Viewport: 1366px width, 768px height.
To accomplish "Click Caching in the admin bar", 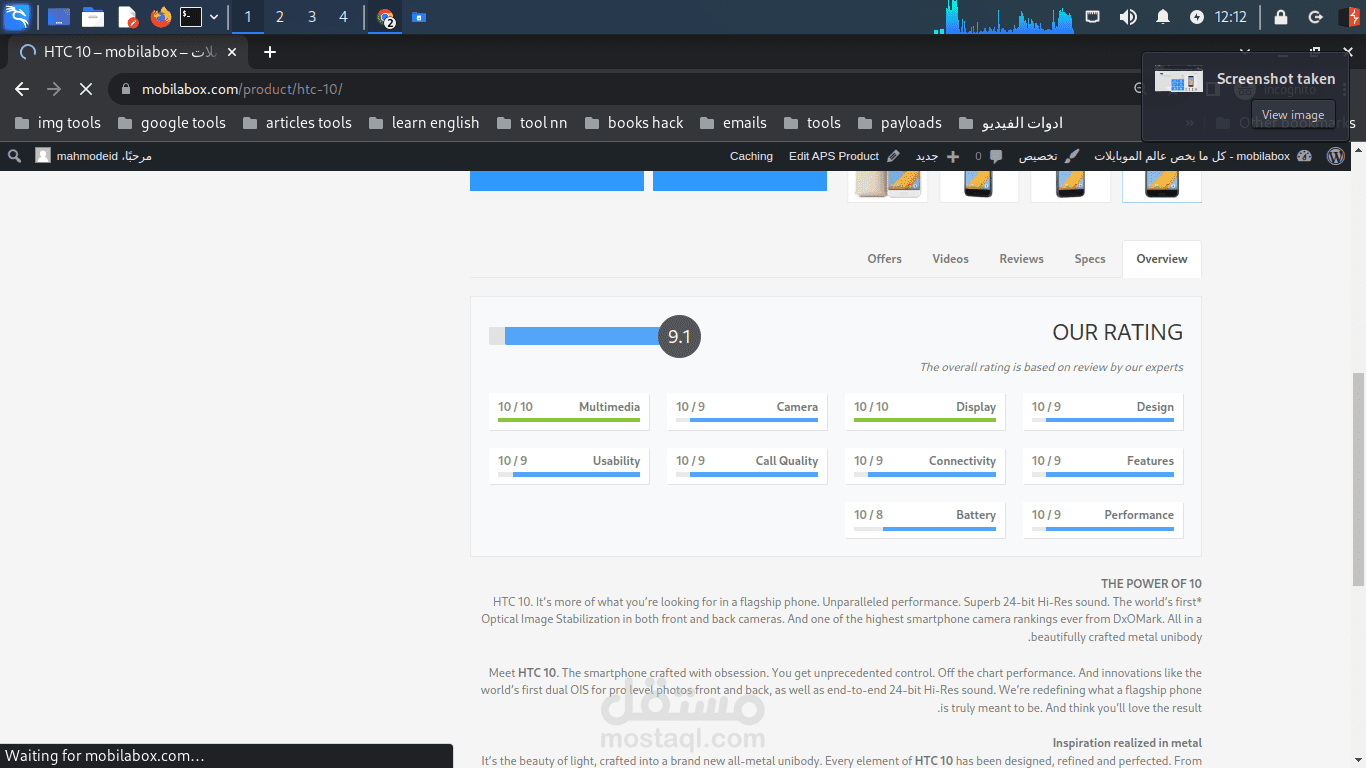I will click(751, 156).
